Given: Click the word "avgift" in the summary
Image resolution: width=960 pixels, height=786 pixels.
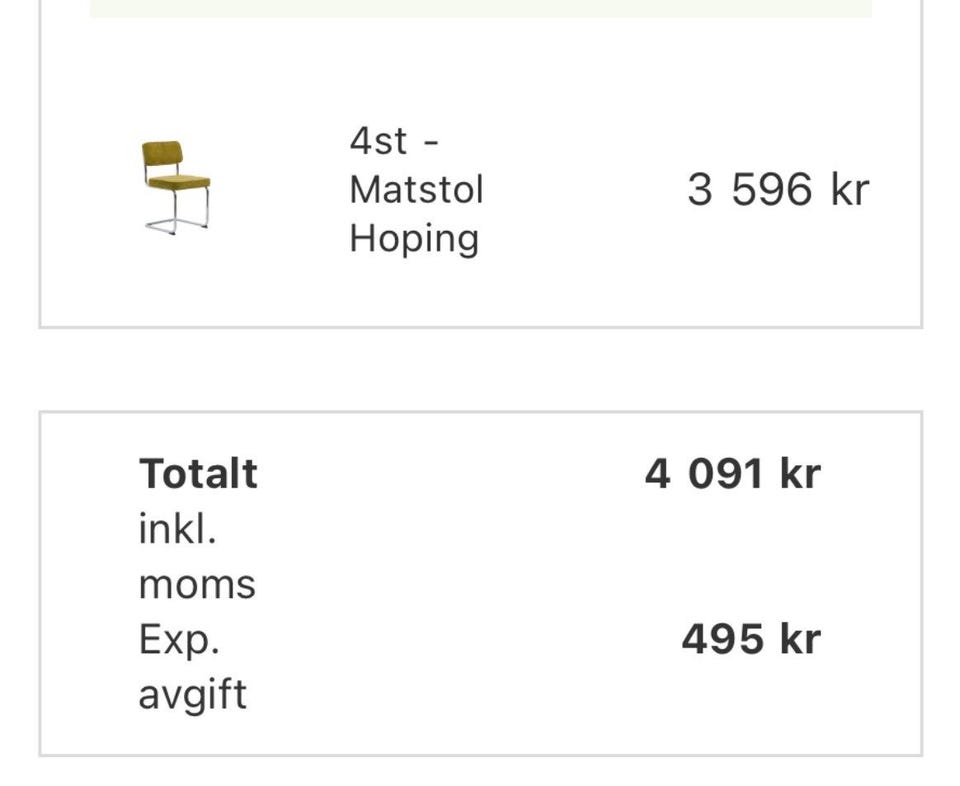Looking at the screenshot, I should [x=192, y=694].
